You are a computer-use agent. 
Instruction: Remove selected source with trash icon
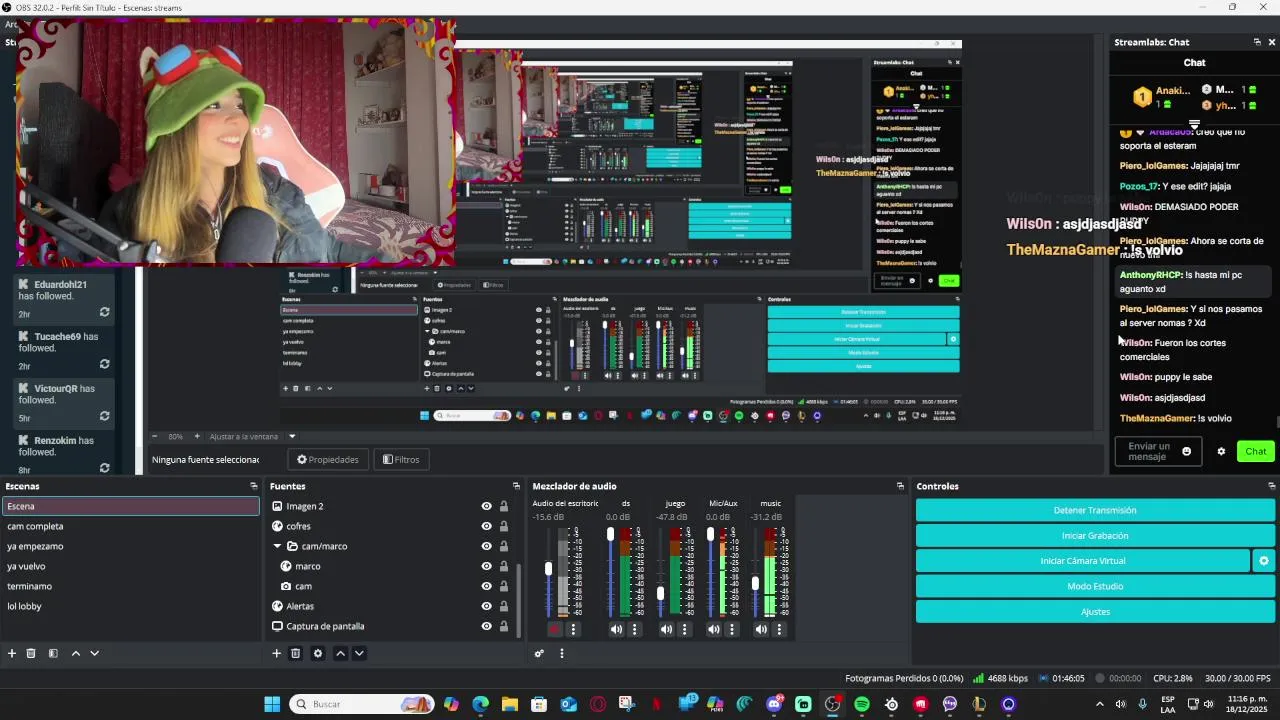[x=295, y=653]
